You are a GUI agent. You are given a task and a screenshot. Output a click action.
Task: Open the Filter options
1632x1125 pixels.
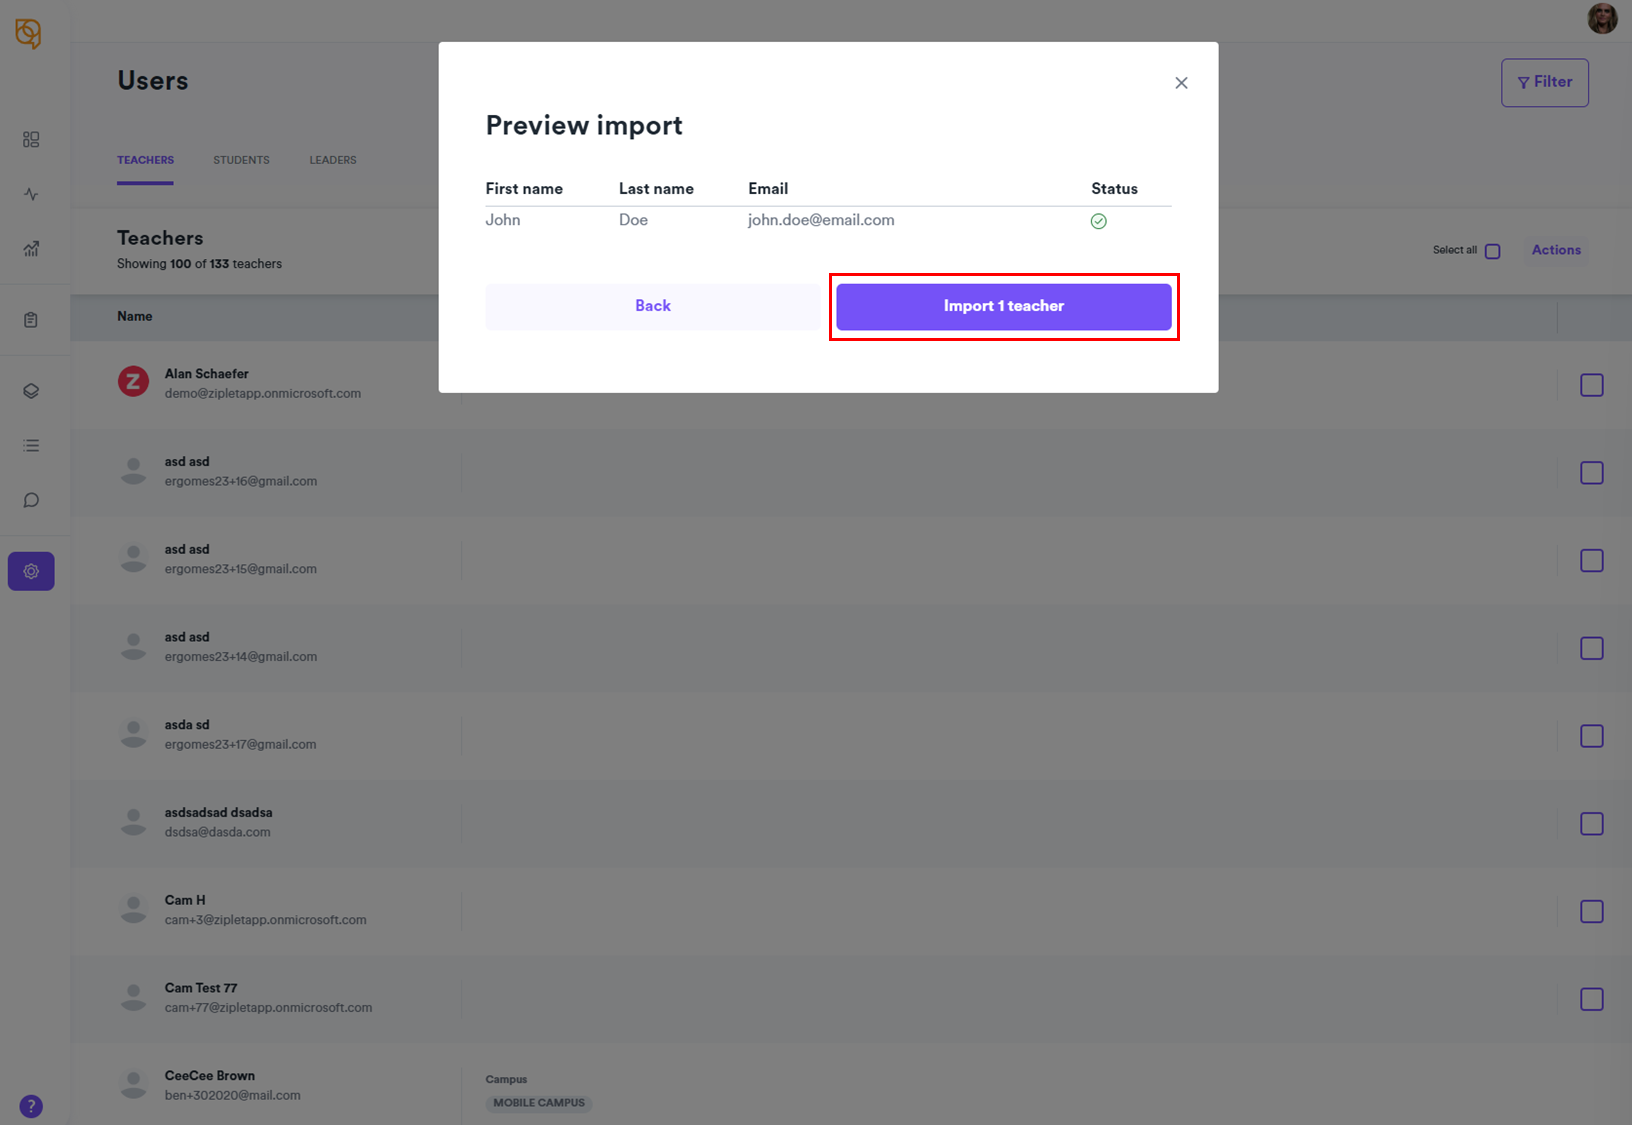[x=1544, y=82]
